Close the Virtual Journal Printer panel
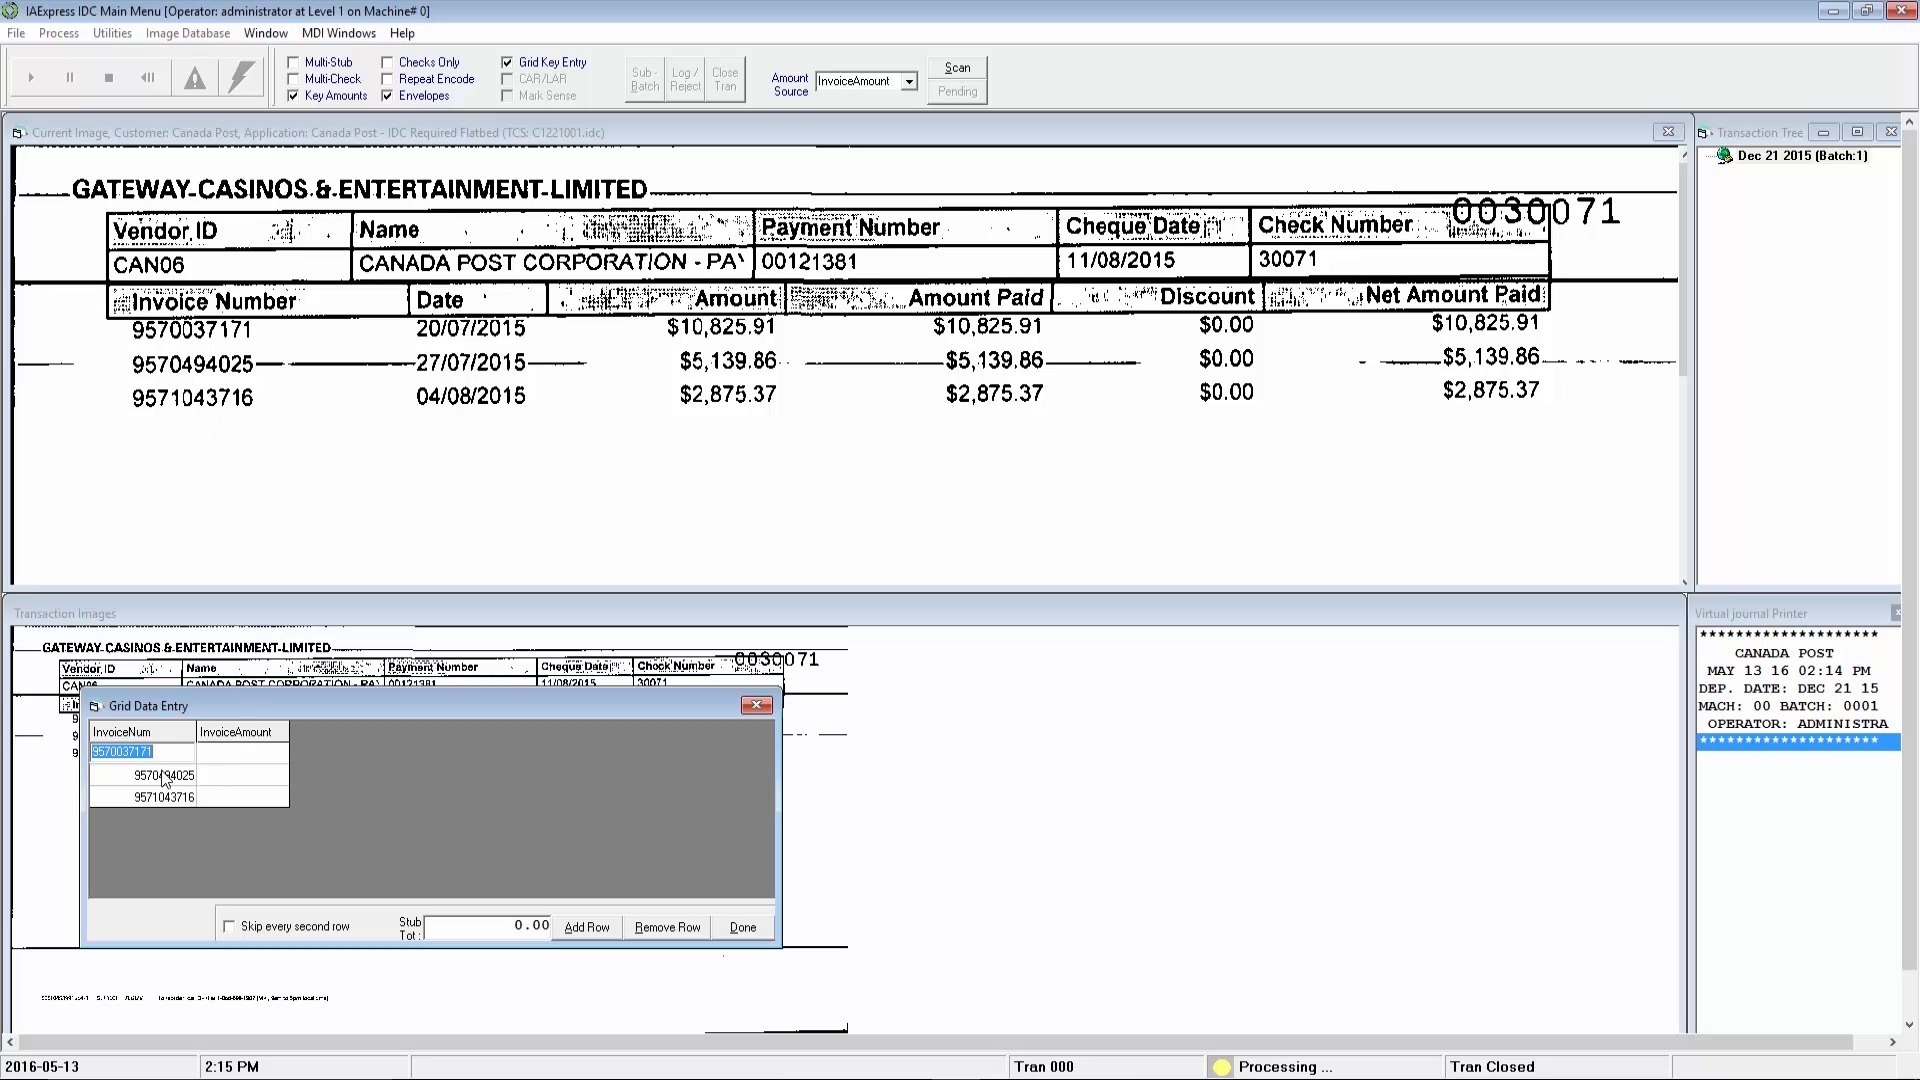 tap(1895, 612)
